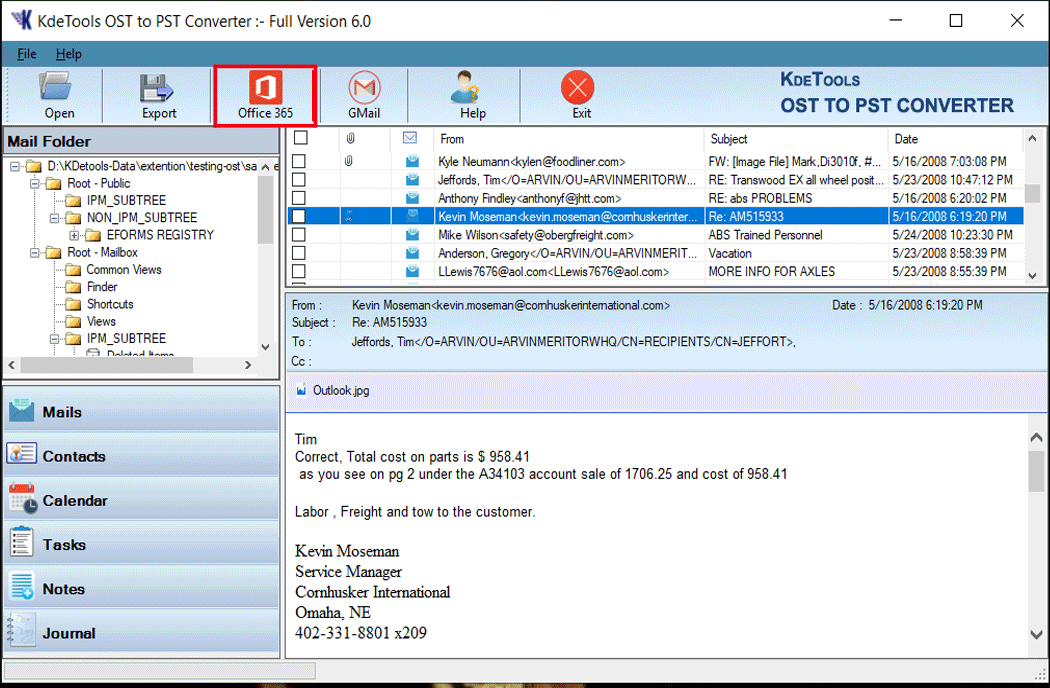Maximize the KdeTools window
1050x688 pixels.
pyautogui.click(x=956, y=21)
